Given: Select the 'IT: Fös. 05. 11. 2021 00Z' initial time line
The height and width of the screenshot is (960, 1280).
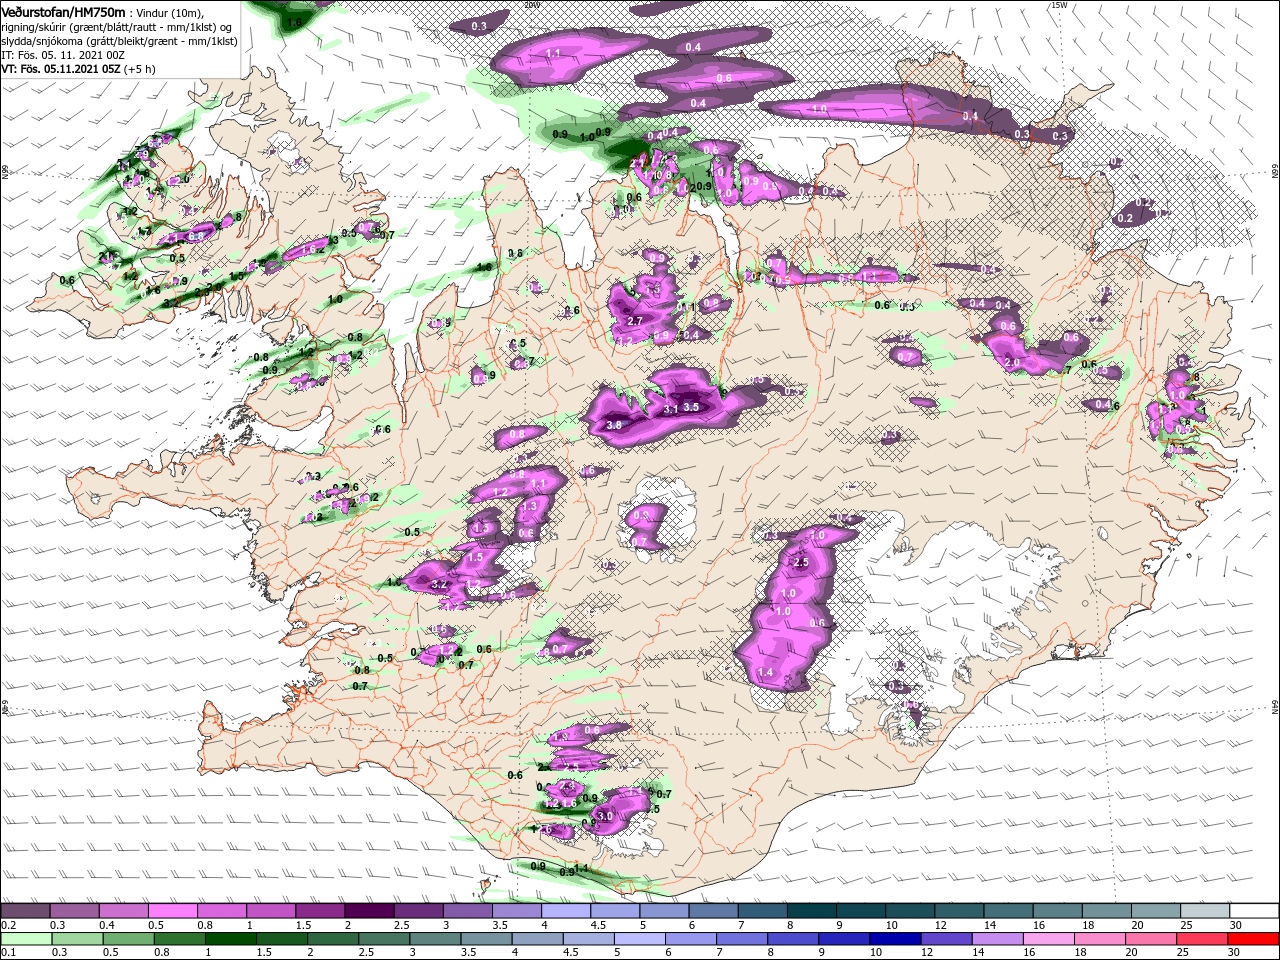Looking at the screenshot, I should (x=62, y=56).
